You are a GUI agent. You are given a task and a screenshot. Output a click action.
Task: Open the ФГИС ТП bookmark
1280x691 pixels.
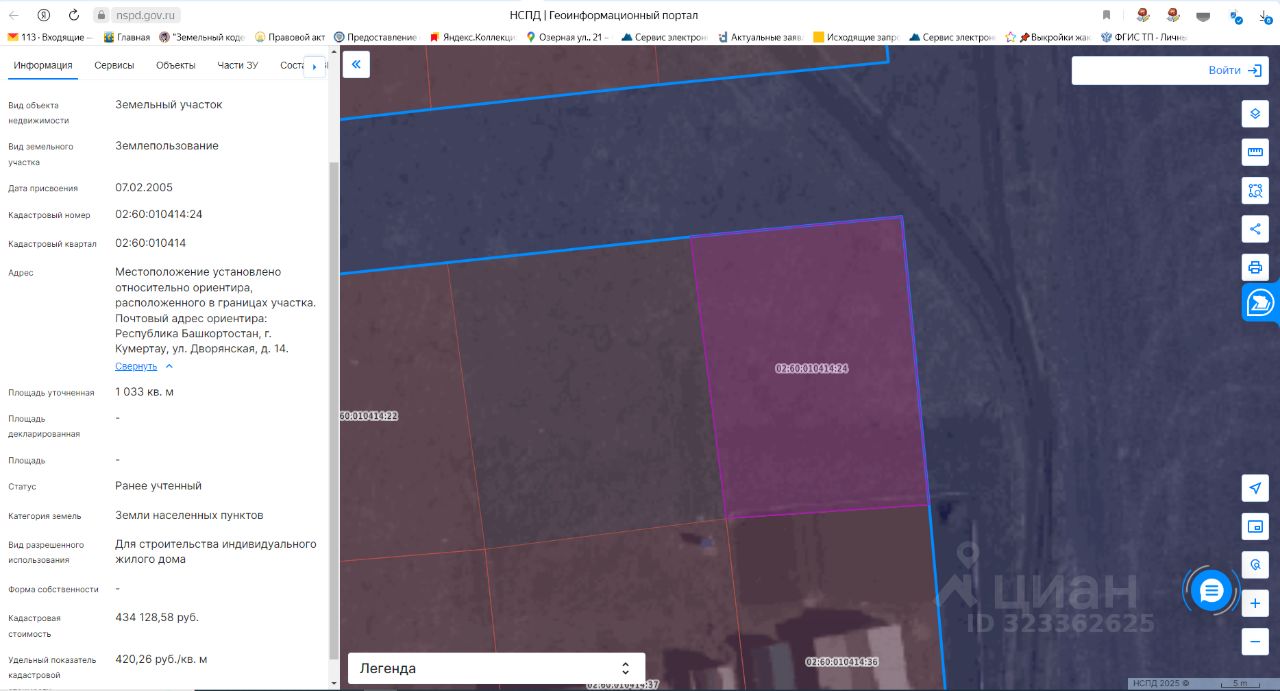1143,37
